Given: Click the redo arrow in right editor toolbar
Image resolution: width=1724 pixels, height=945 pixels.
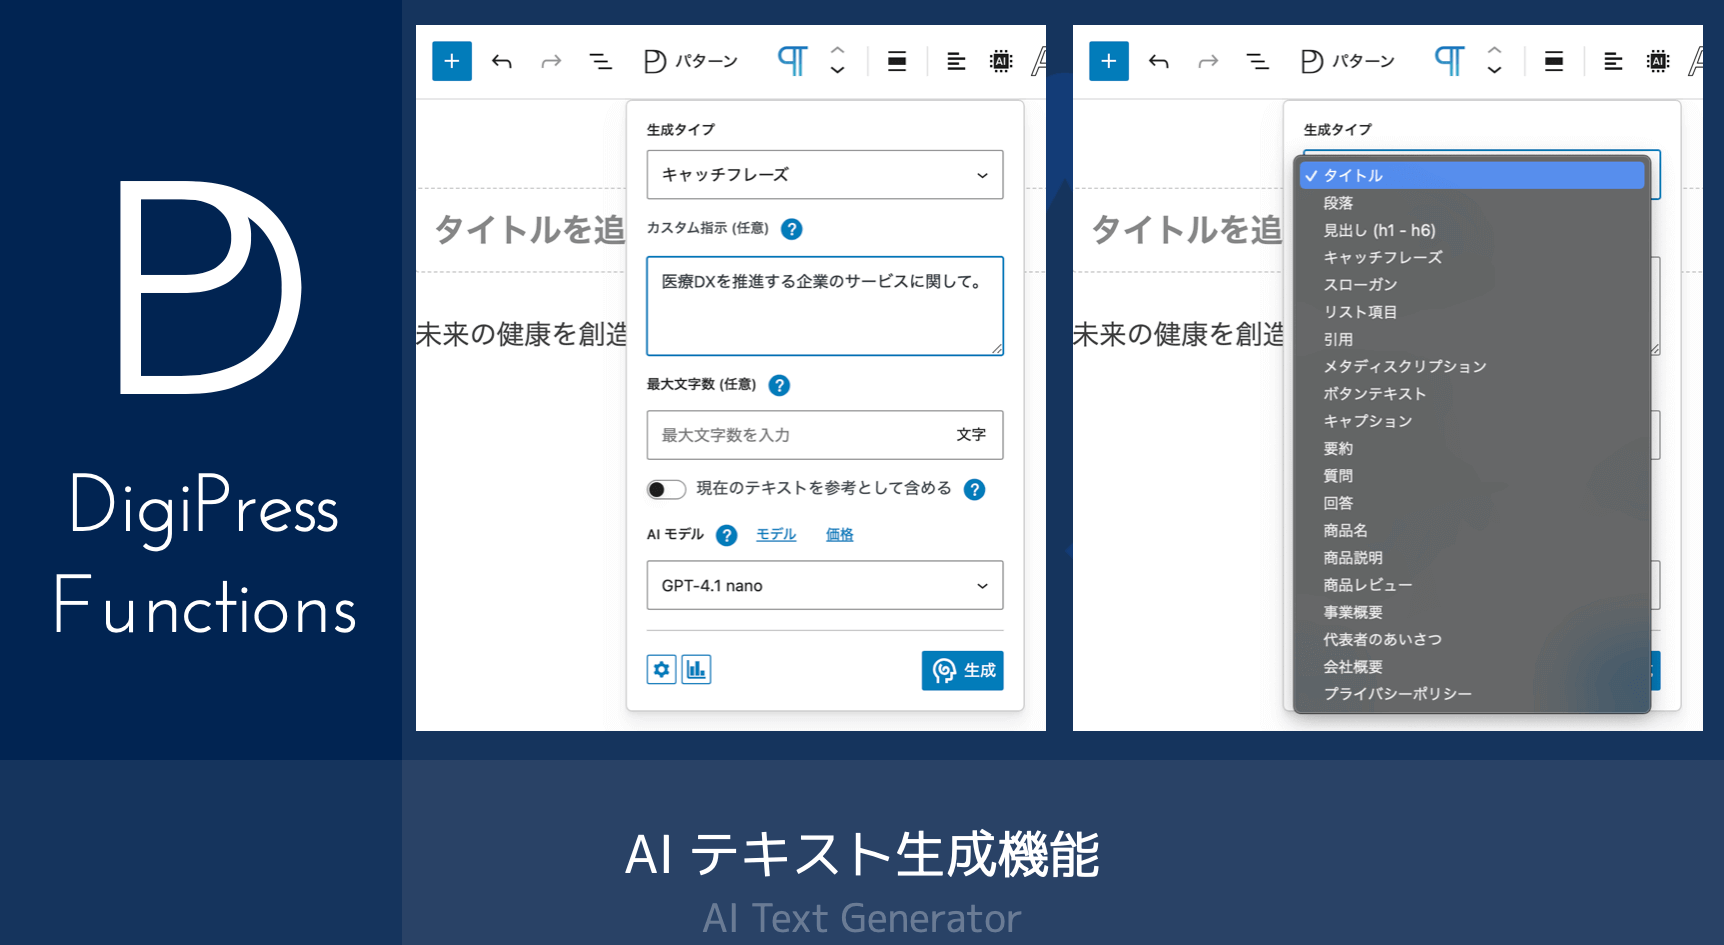Looking at the screenshot, I should (1208, 62).
